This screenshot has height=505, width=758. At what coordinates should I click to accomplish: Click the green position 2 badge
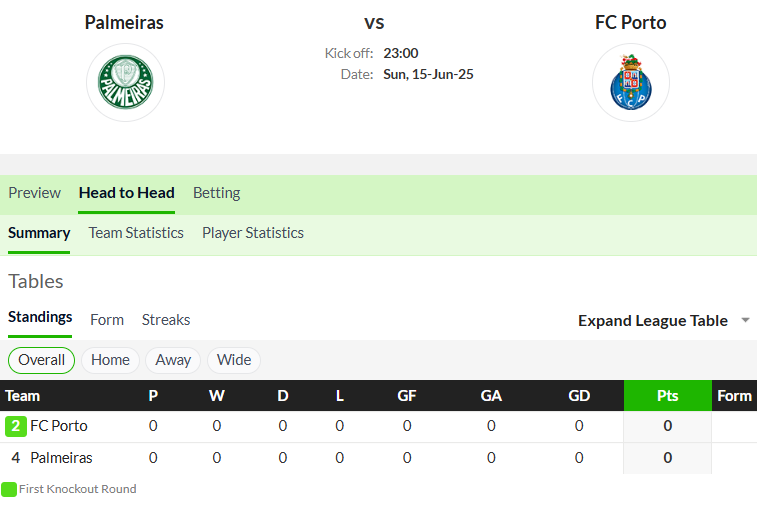pyautogui.click(x=15, y=426)
